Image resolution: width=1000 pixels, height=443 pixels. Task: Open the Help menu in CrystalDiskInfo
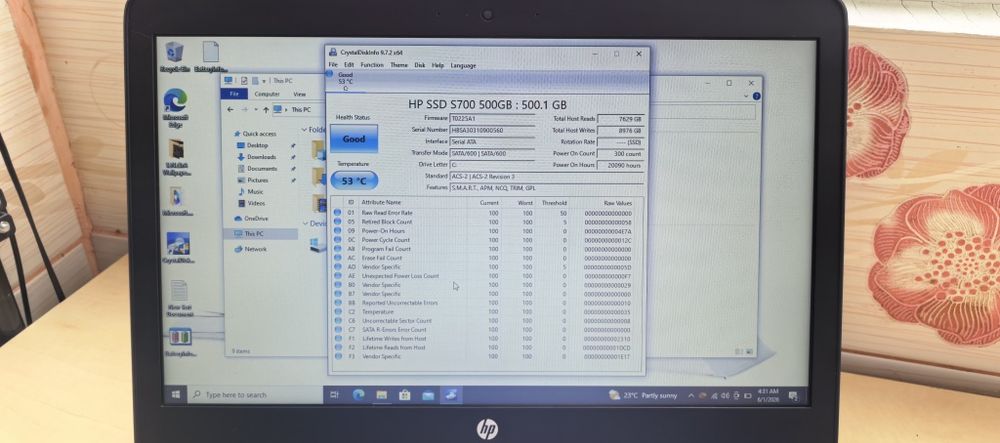click(438, 65)
